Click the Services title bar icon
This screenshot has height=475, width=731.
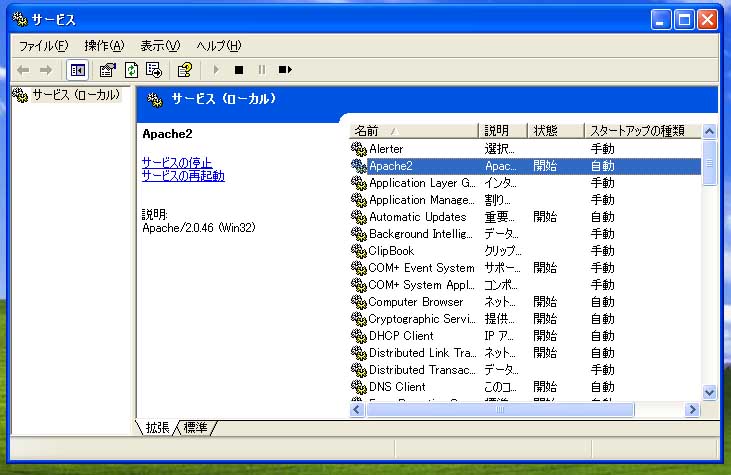[x=20, y=19]
